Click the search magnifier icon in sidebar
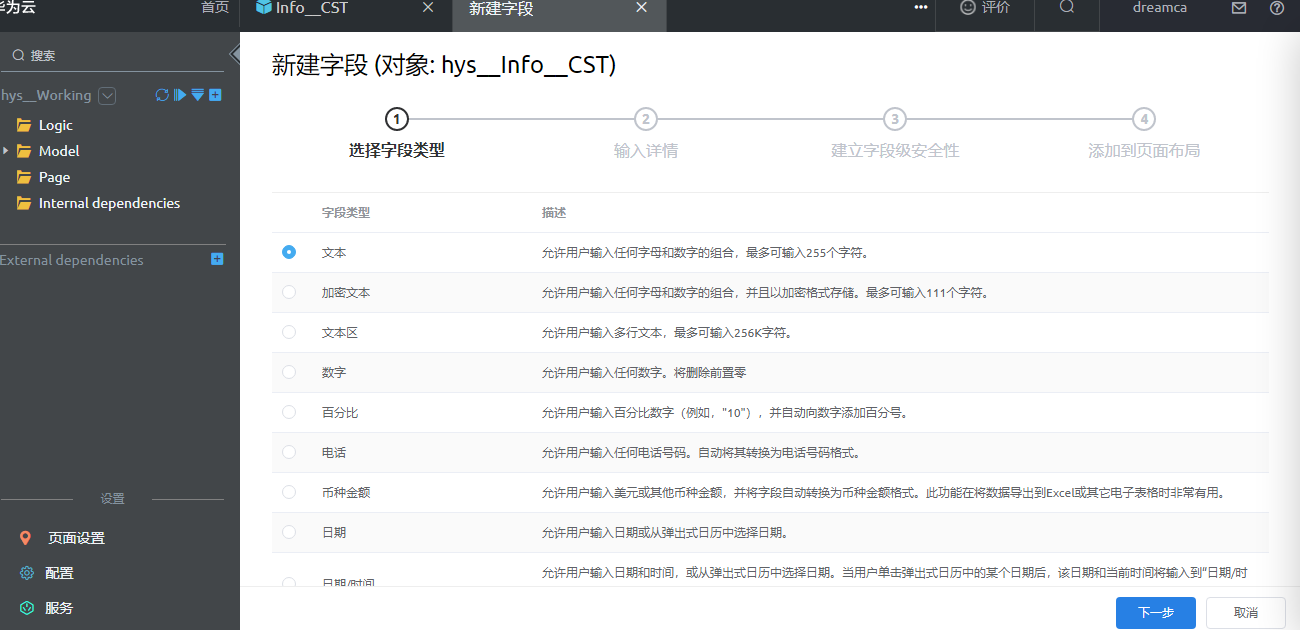This screenshot has height=630, width=1300. pyautogui.click(x=18, y=56)
